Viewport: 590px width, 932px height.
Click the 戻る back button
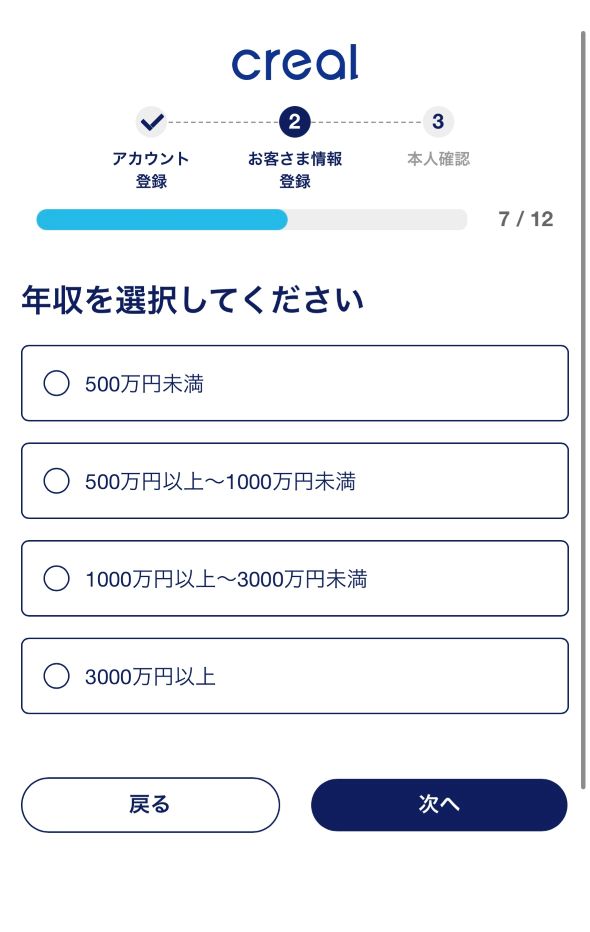[150, 805]
